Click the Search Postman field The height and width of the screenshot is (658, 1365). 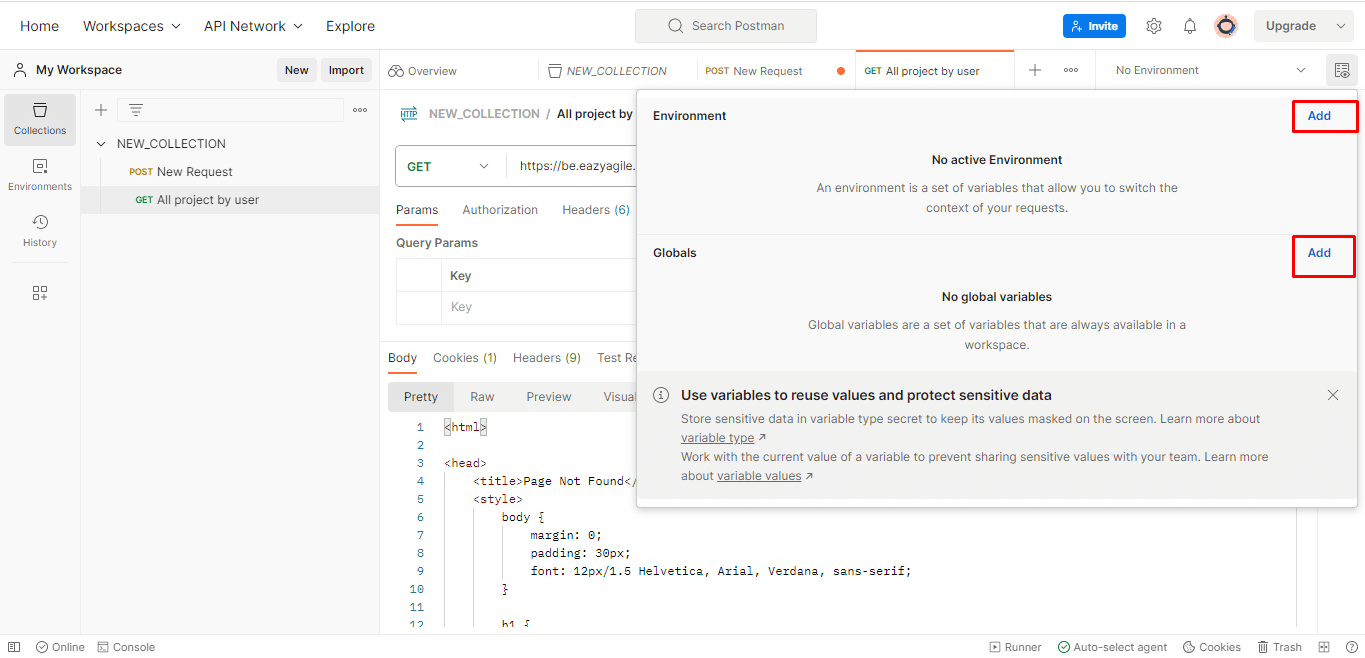tap(726, 26)
